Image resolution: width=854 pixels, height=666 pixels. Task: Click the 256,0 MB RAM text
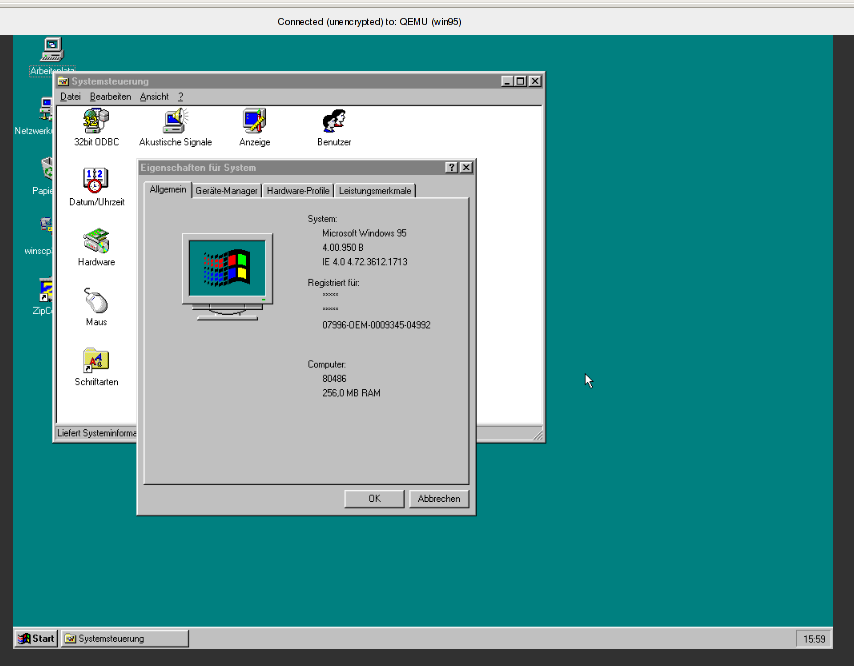coord(351,393)
